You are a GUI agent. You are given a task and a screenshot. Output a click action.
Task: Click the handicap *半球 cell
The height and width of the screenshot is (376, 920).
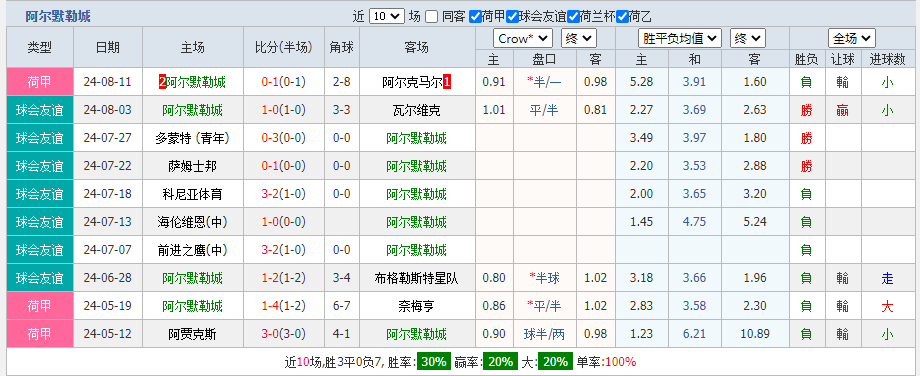(x=544, y=278)
